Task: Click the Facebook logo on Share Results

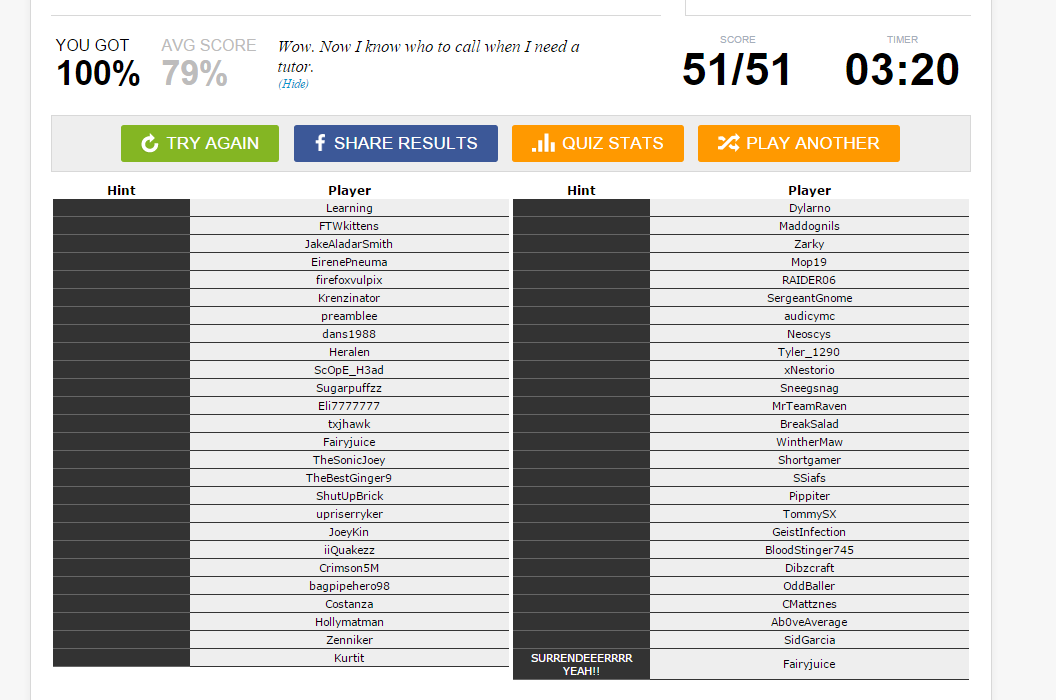Action: point(320,143)
